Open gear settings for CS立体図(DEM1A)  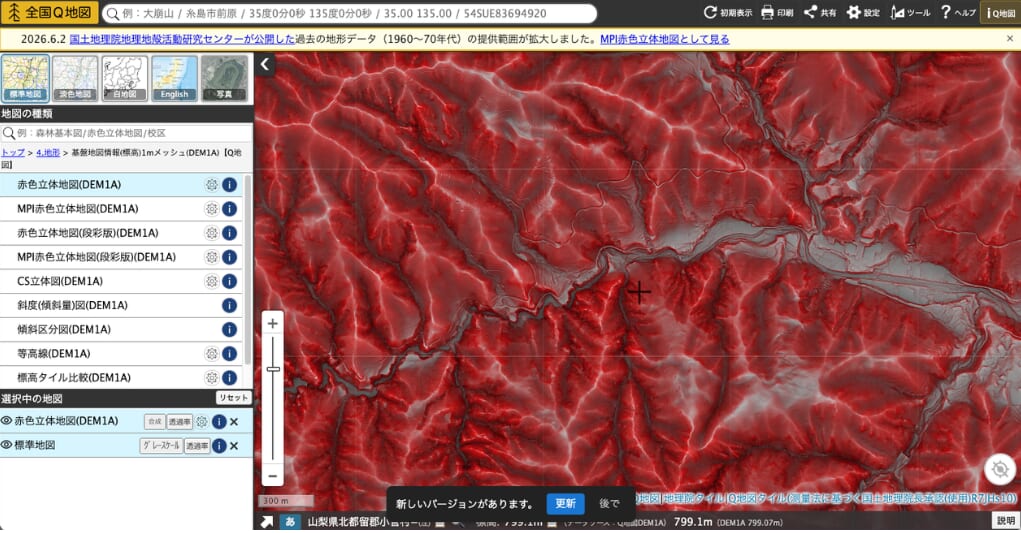point(212,281)
